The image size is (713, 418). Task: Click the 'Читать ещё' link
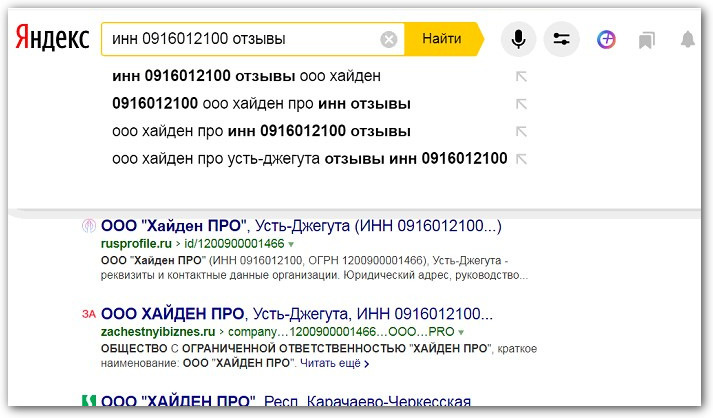tap(335, 363)
